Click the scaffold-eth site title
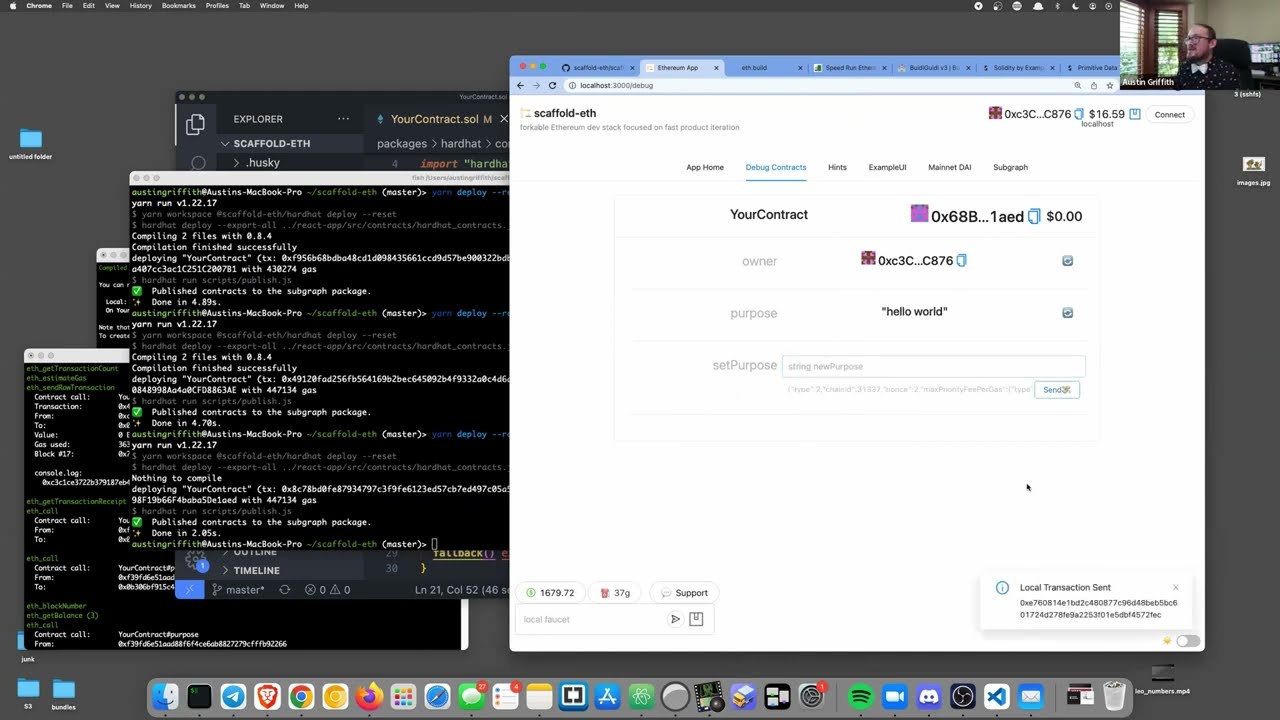Image resolution: width=1280 pixels, height=720 pixels. click(x=565, y=113)
